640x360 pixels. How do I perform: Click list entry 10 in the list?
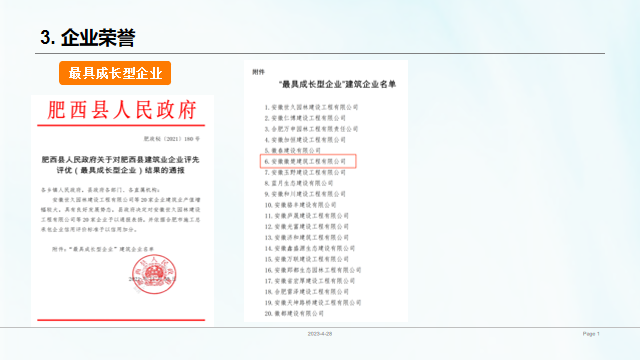(x=300, y=205)
